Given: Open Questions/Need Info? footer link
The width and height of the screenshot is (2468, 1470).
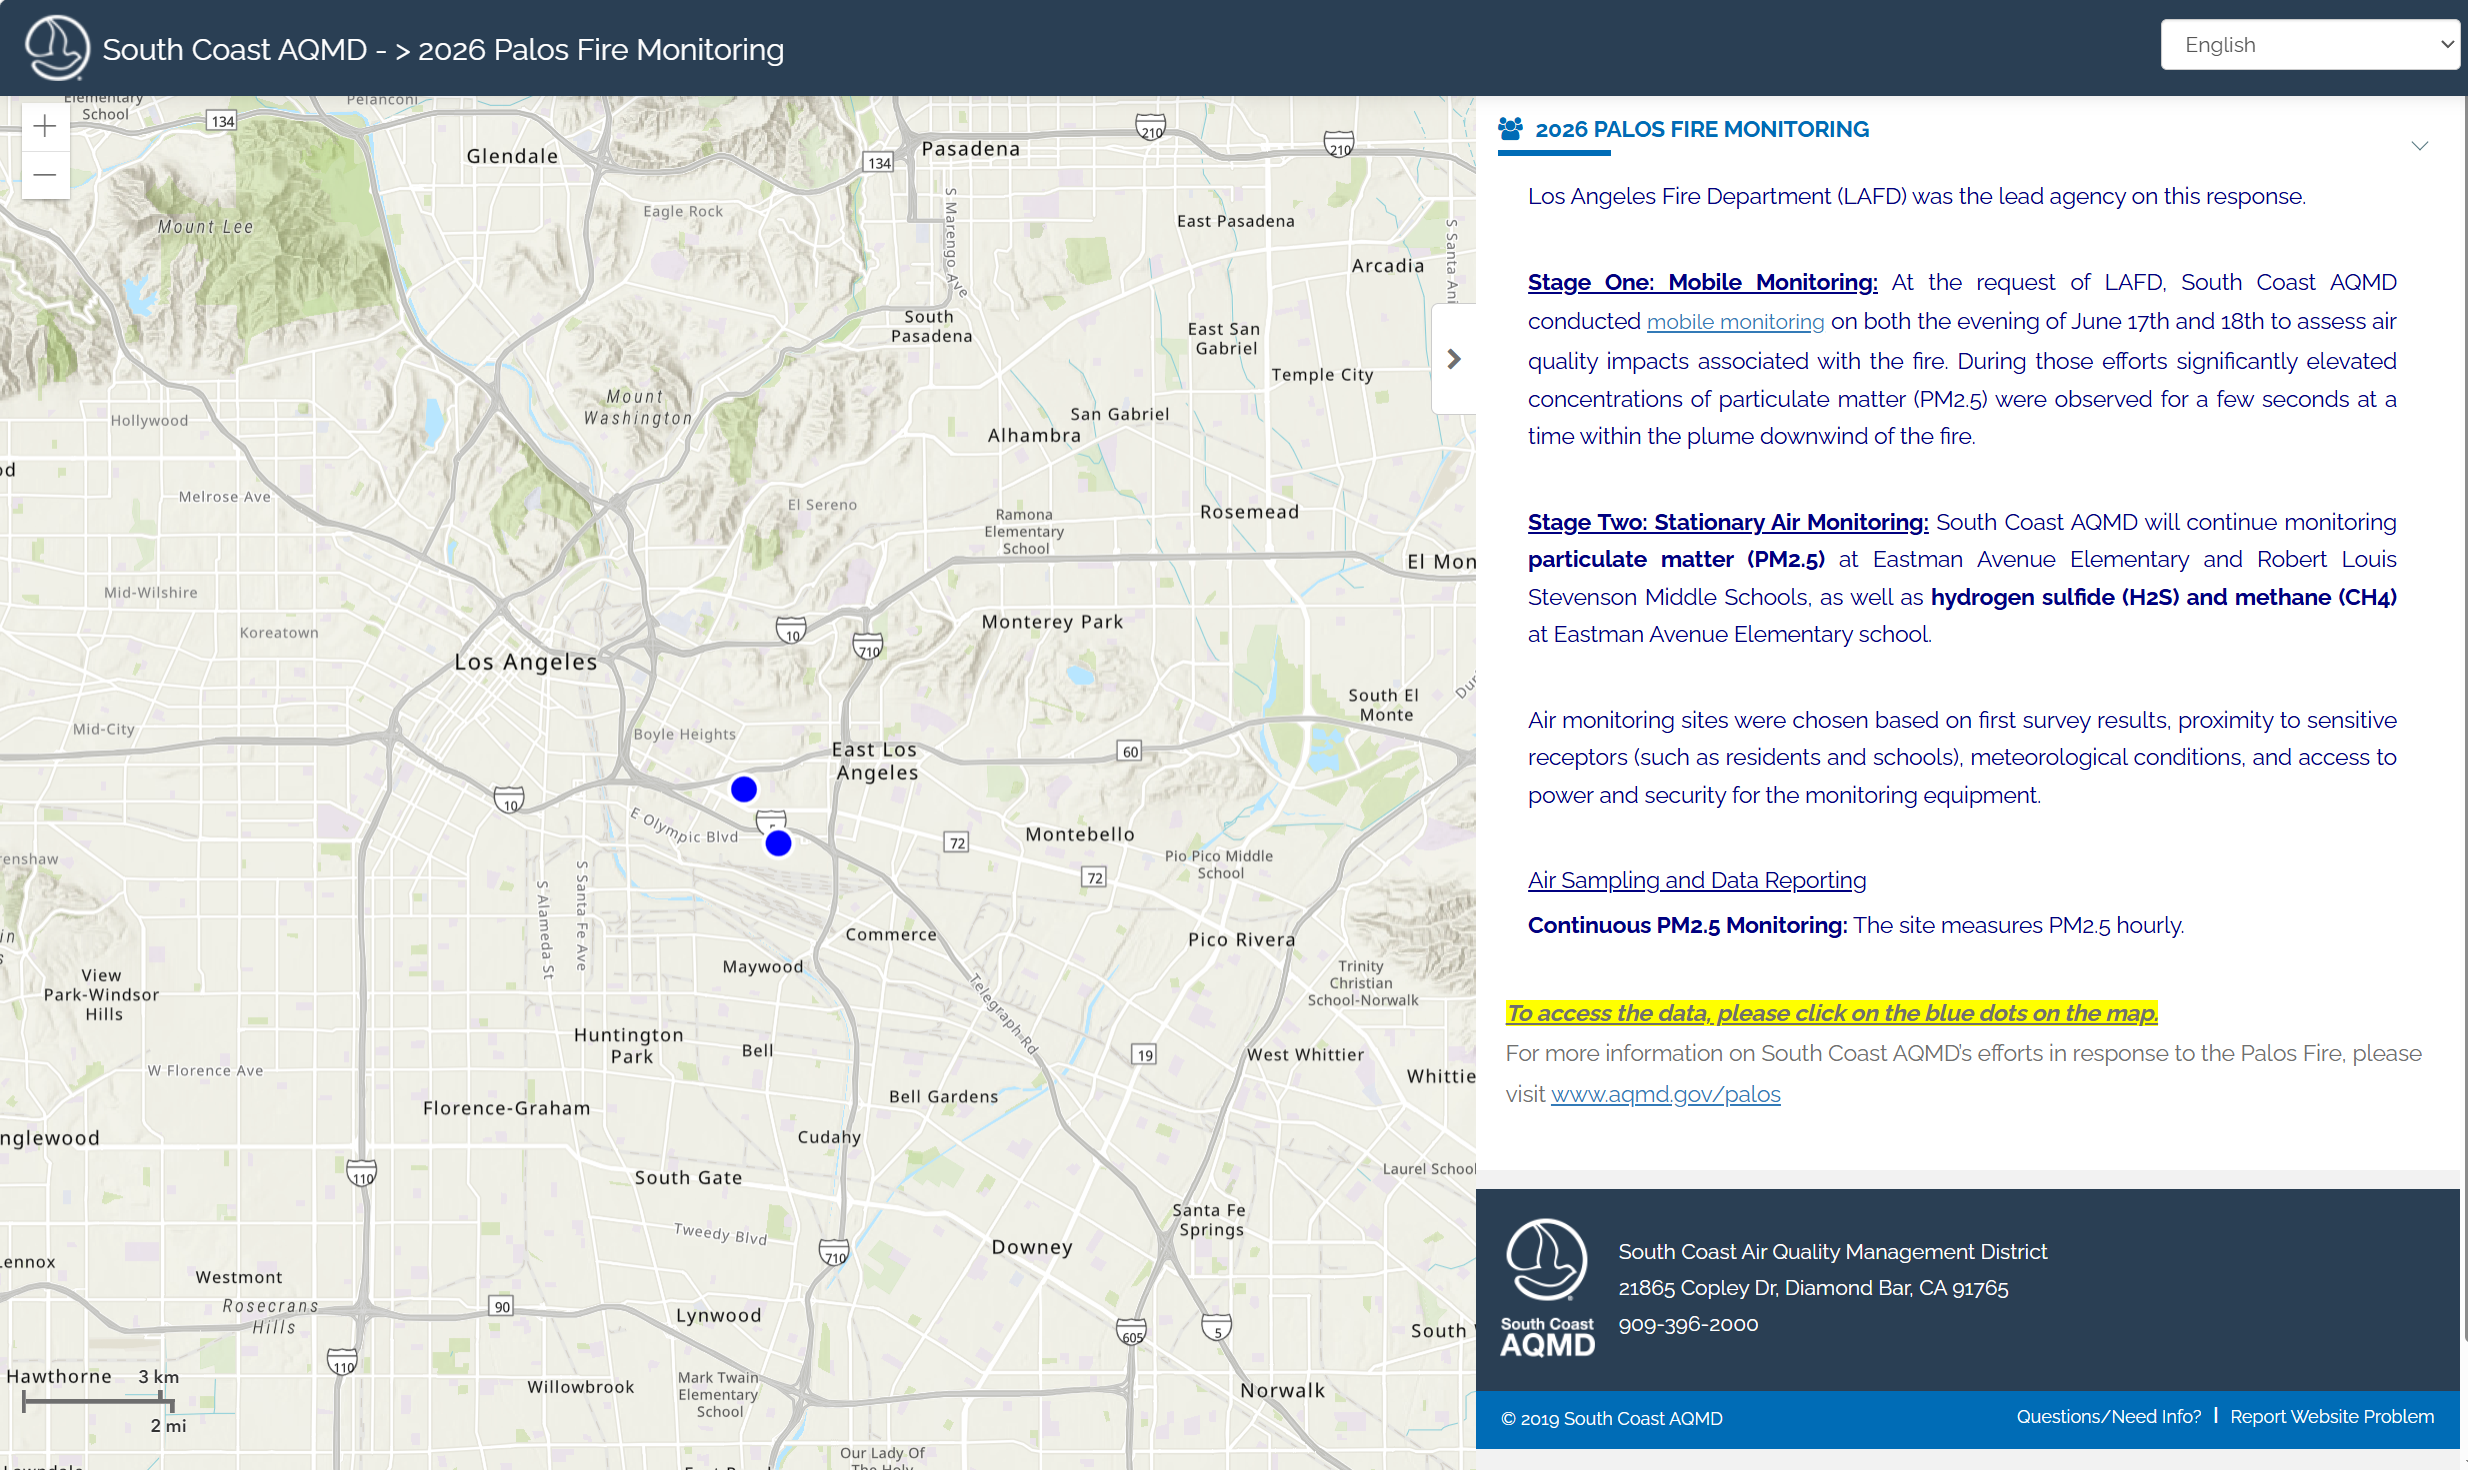Looking at the screenshot, I should (2108, 1417).
